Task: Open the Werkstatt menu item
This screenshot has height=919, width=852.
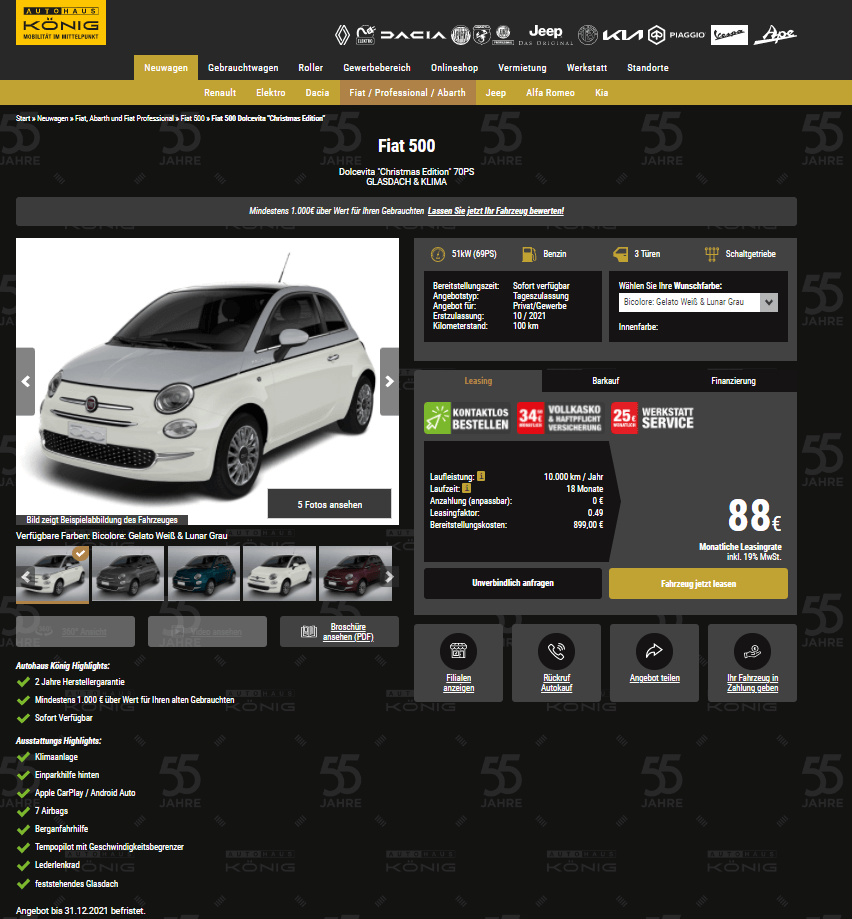Action: tap(587, 67)
